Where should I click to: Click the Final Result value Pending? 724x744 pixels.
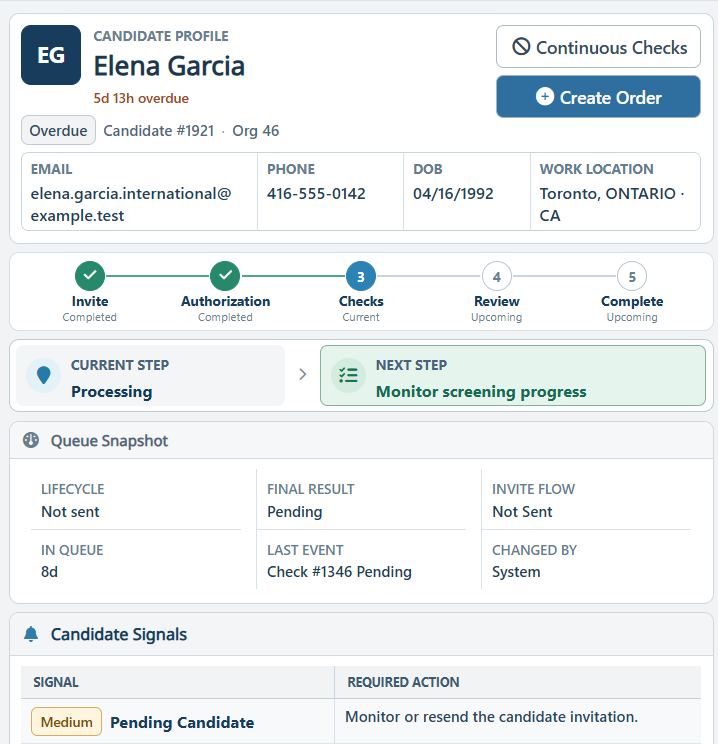coord(295,512)
